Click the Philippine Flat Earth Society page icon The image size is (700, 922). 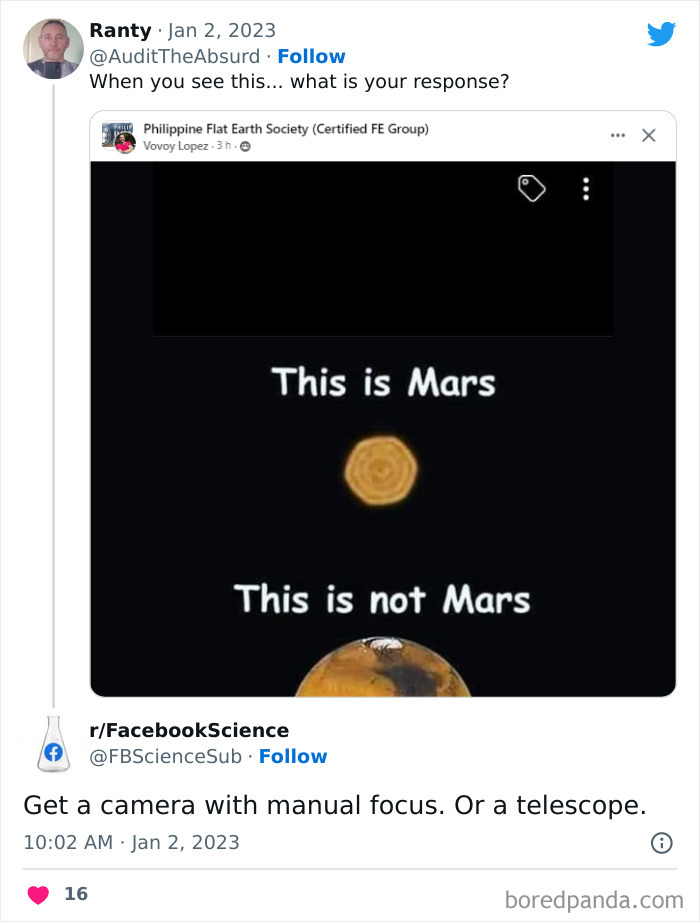click(x=119, y=135)
